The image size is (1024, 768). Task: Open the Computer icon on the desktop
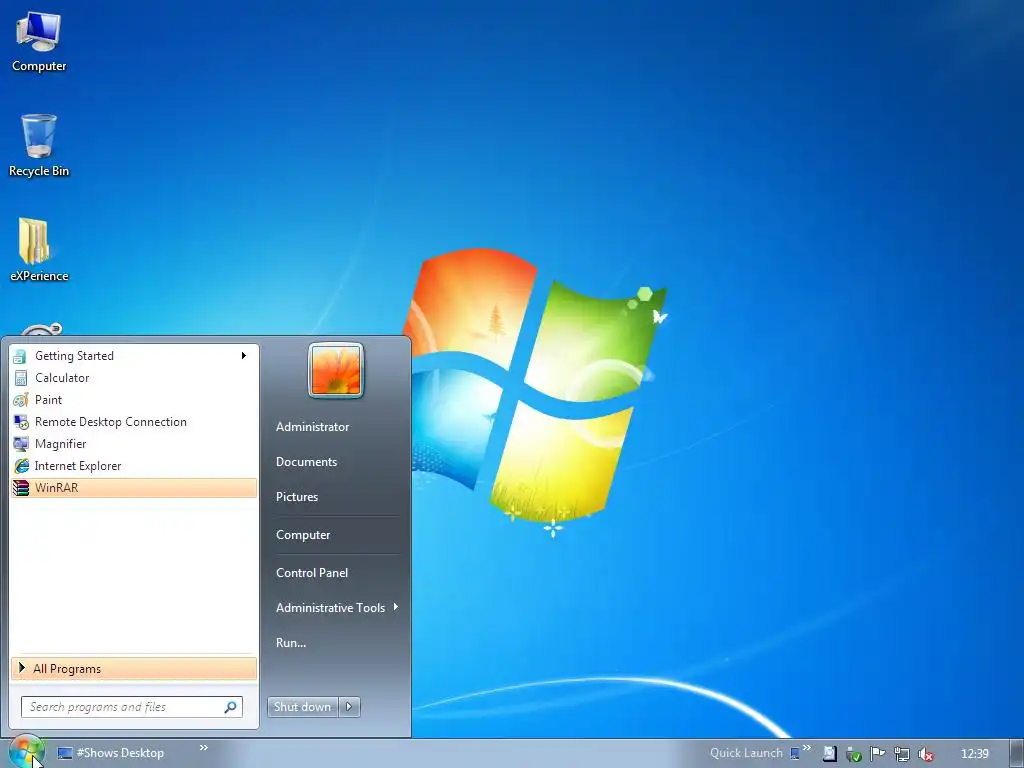coord(39,42)
